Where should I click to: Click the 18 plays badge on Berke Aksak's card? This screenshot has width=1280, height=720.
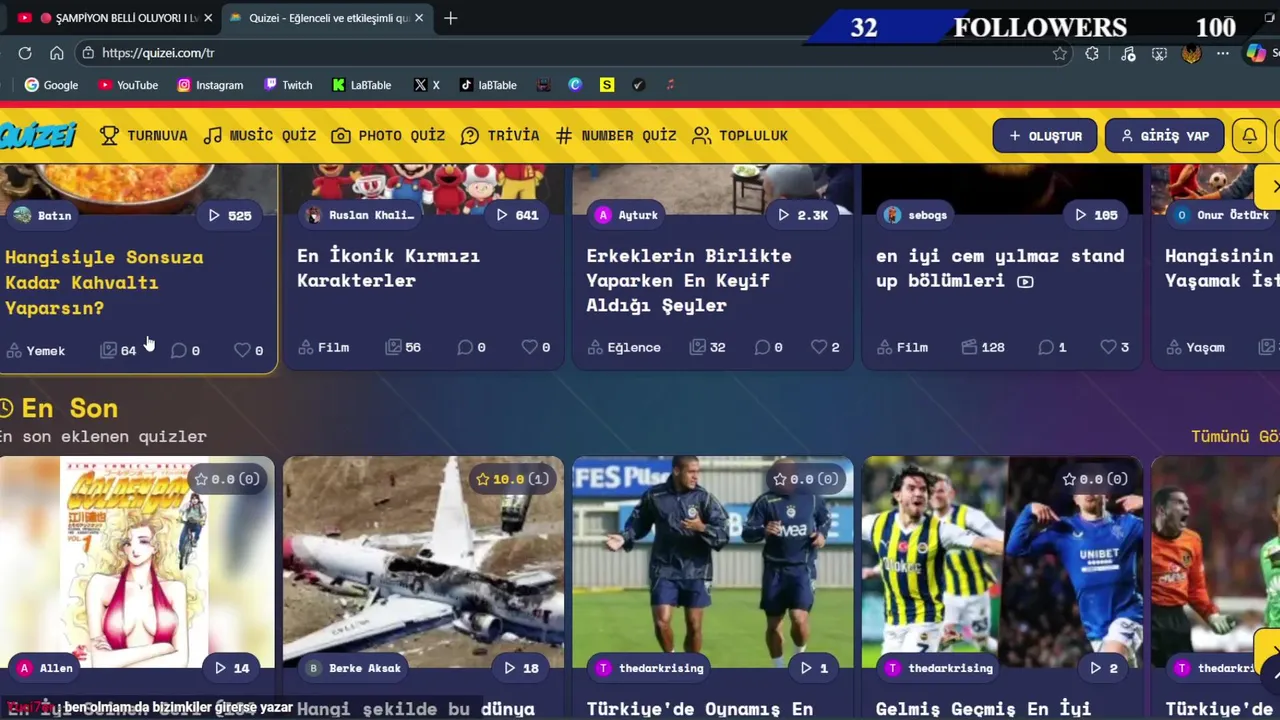tap(521, 668)
